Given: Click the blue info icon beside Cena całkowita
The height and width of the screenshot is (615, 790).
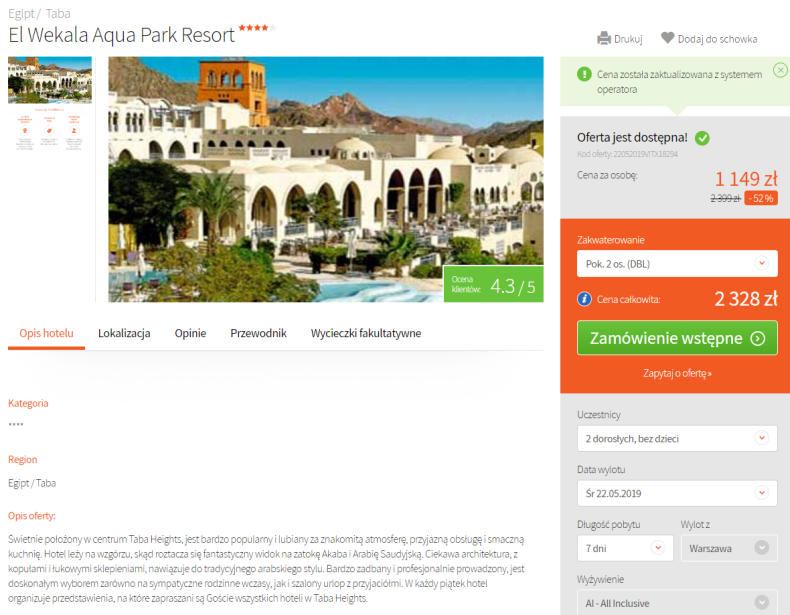Looking at the screenshot, I should tap(584, 299).
